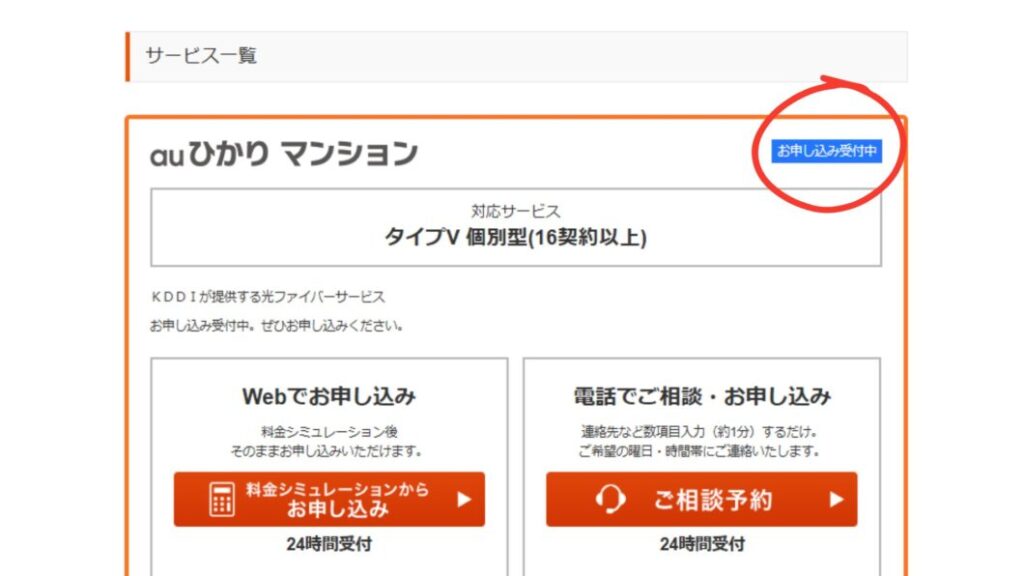
Task: Click the お申し込み受付中 status badge
Action: tap(826, 151)
